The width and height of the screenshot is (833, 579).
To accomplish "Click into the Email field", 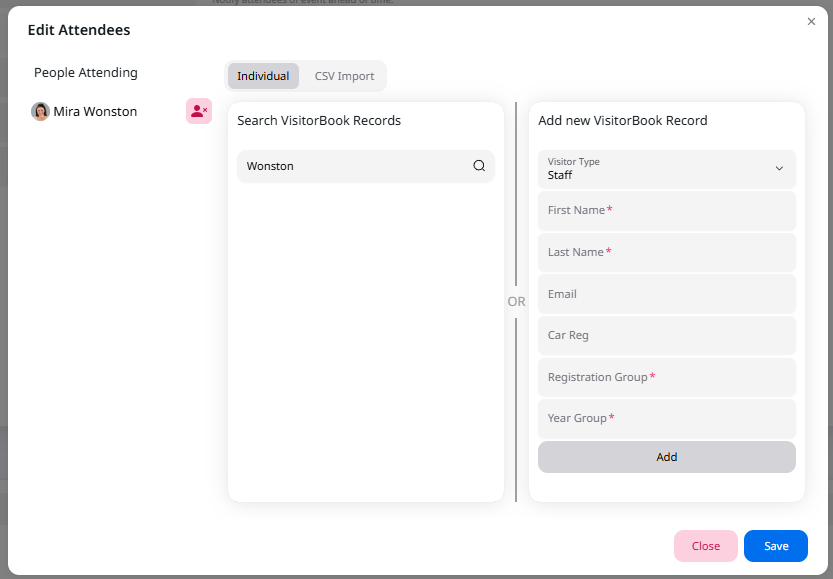I will coord(666,295).
